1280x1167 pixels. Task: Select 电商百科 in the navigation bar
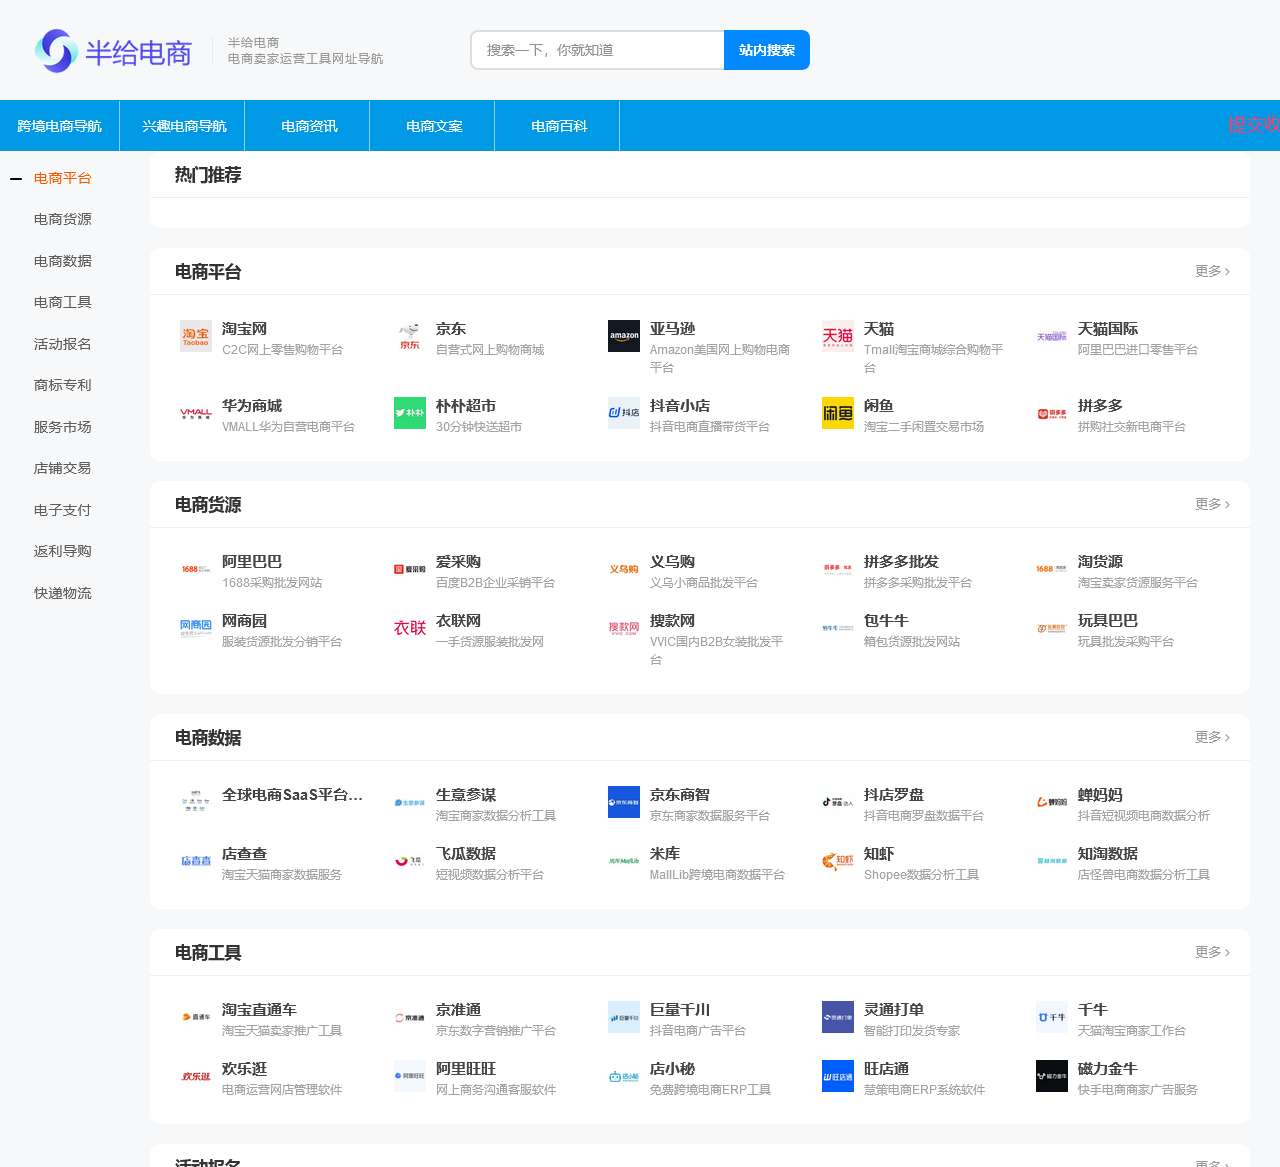(x=559, y=126)
